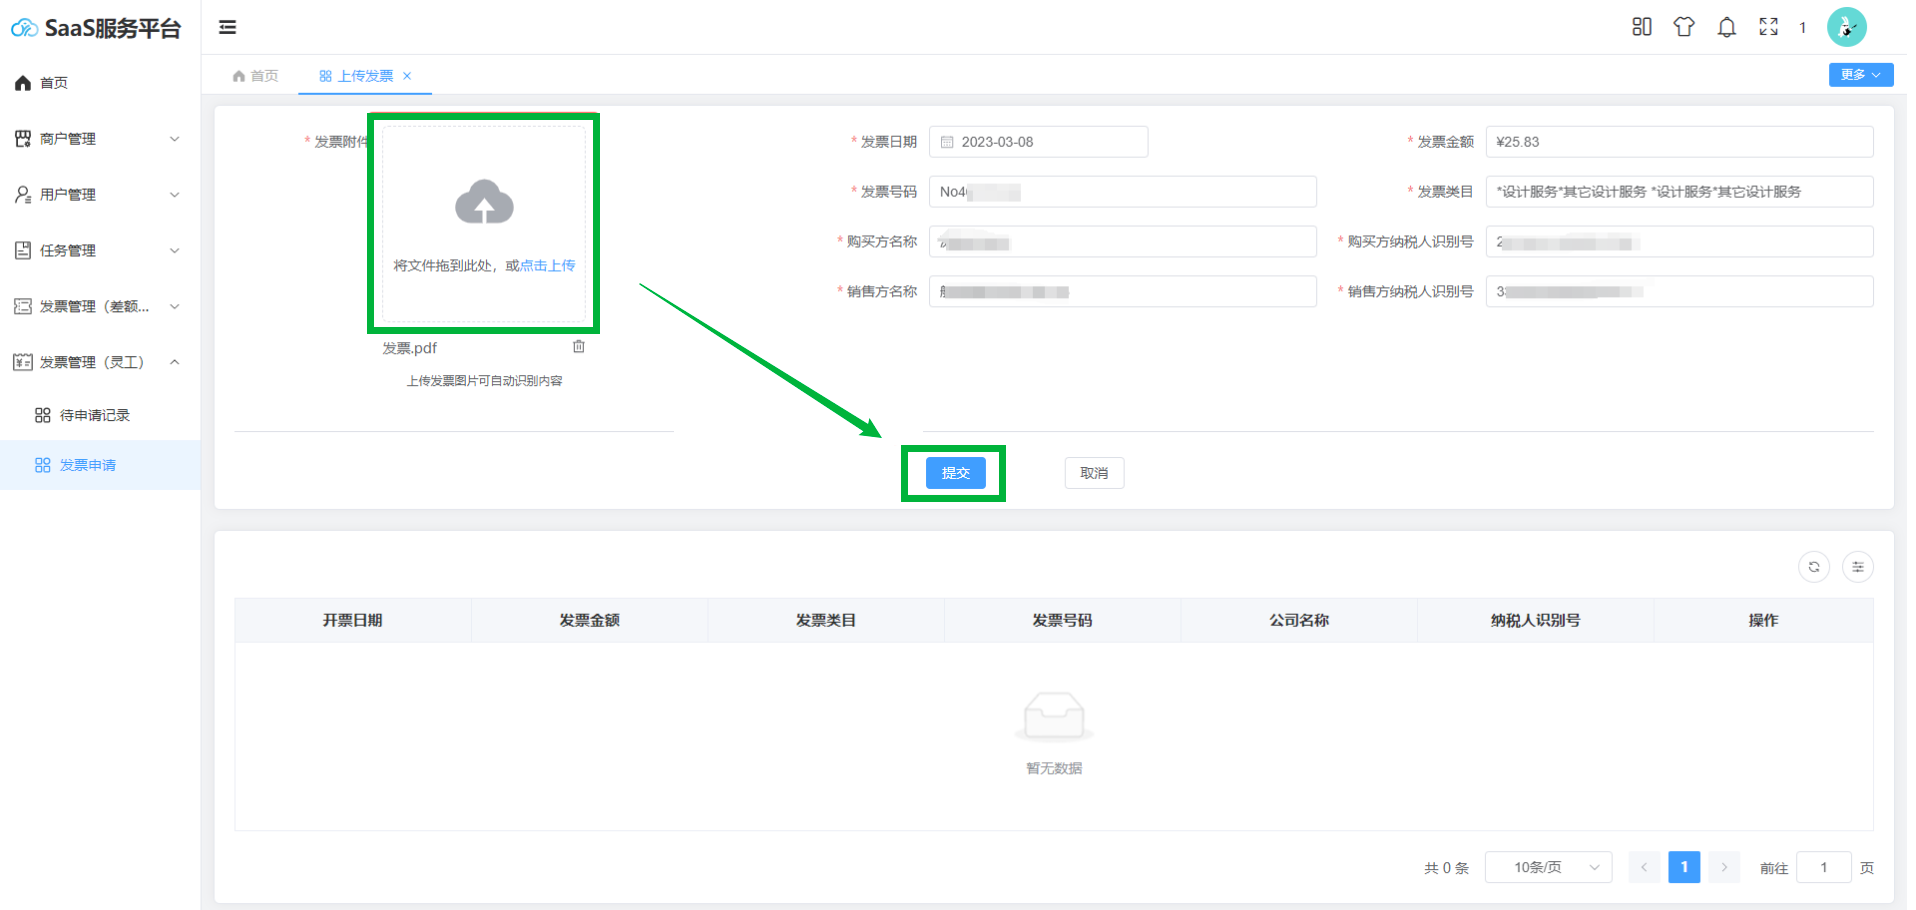The image size is (1916, 910).
Task: Toggle fullscreen mode icon
Action: coord(1768,27)
